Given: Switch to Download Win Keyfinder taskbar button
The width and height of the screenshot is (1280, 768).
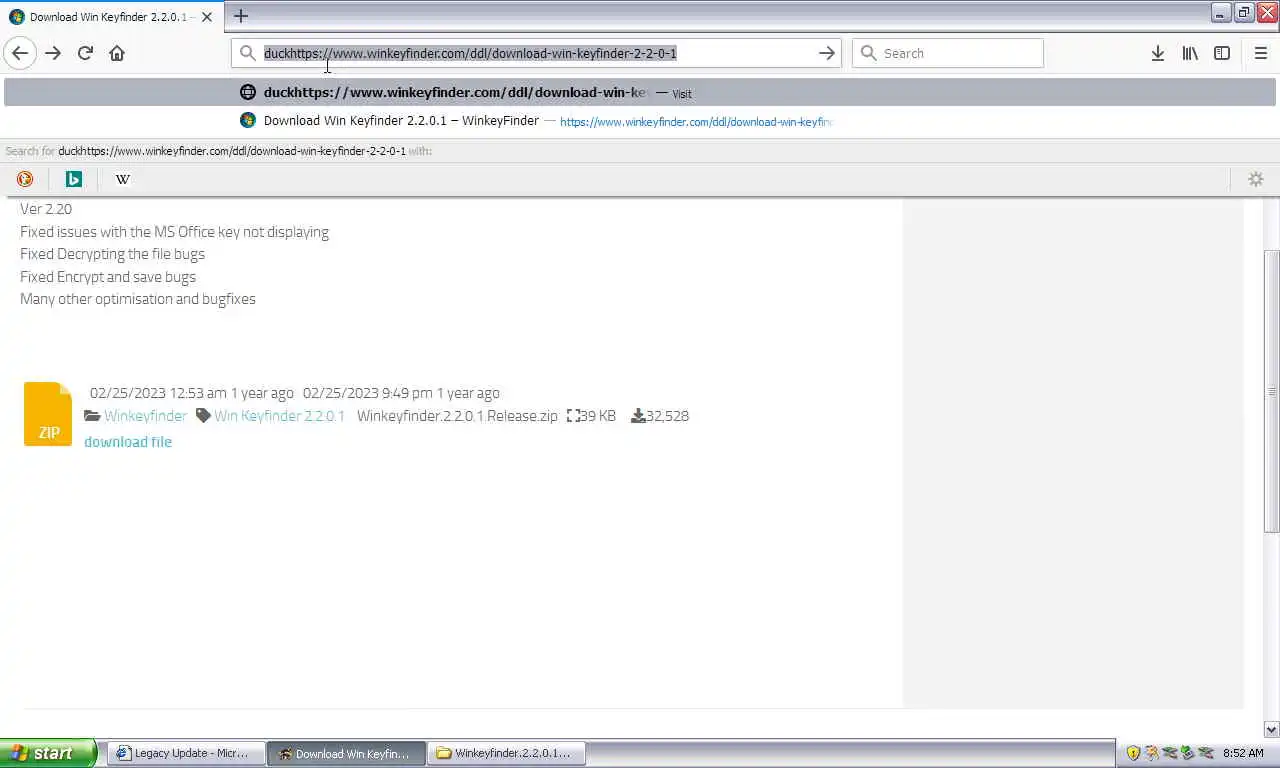Looking at the screenshot, I should pyautogui.click(x=347, y=753).
